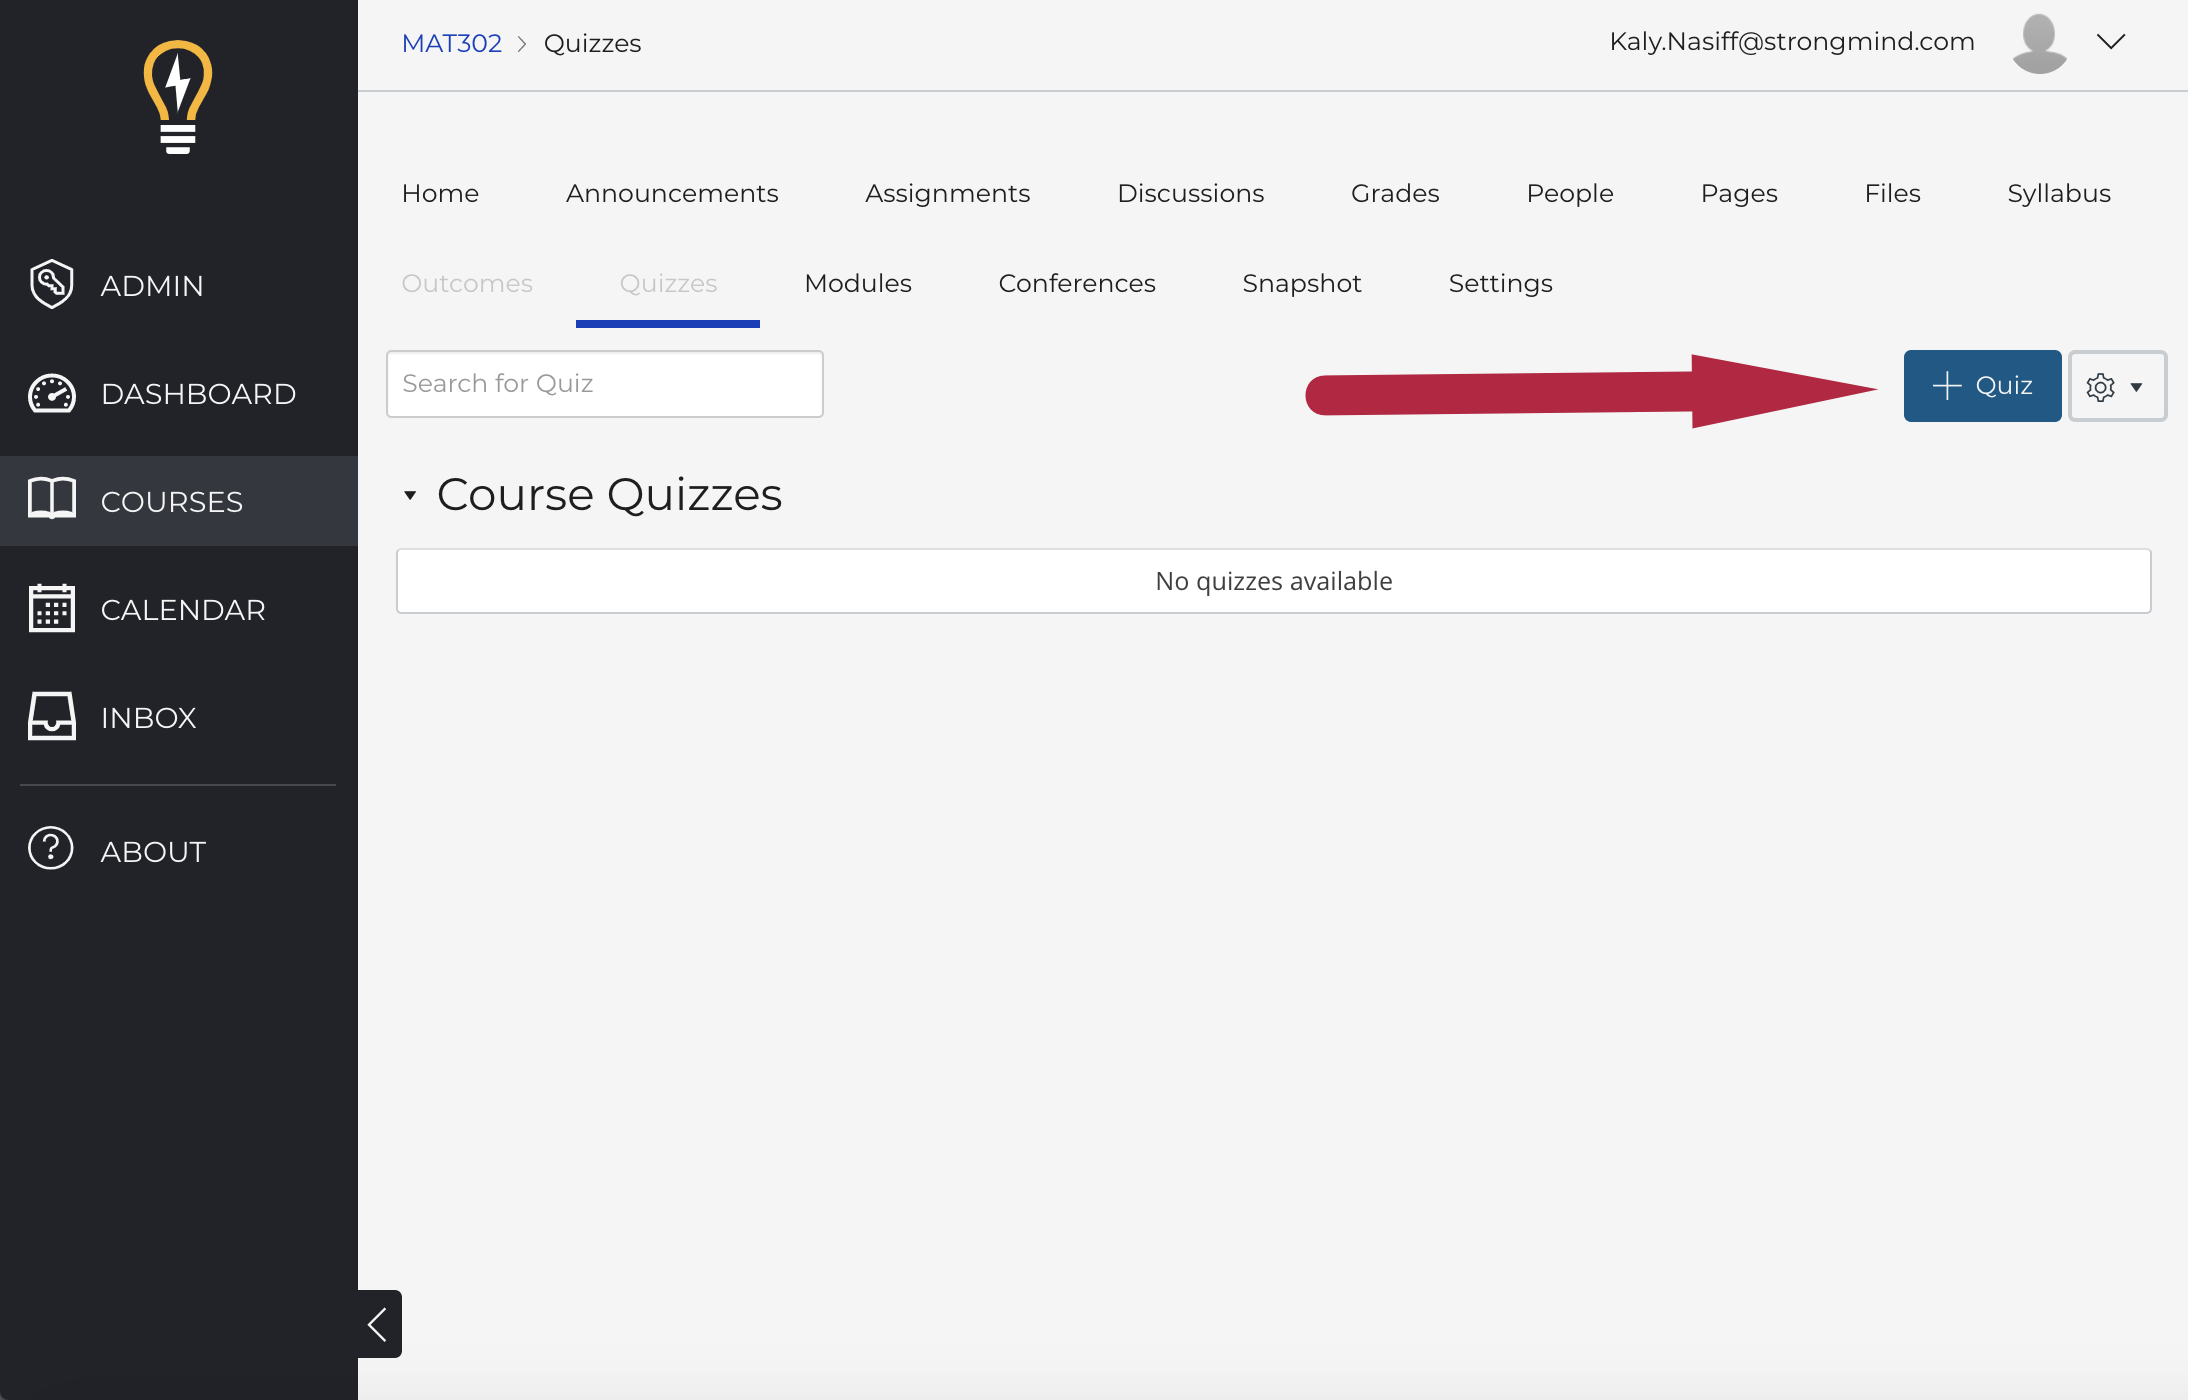
Task: Collapse sidebar with left chevron button
Action: (379, 1324)
